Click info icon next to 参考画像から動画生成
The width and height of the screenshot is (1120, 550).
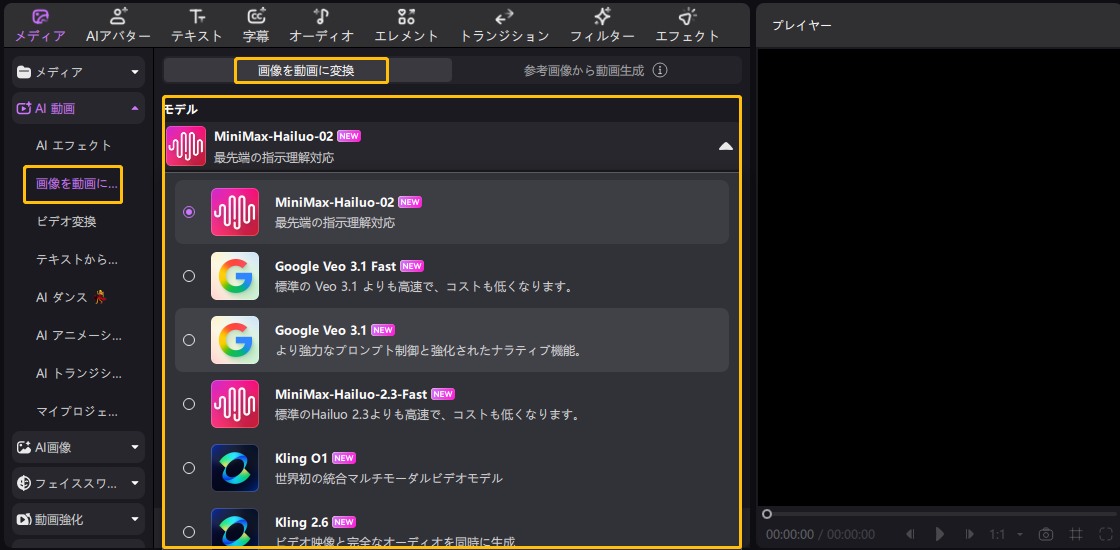[x=661, y=71]
